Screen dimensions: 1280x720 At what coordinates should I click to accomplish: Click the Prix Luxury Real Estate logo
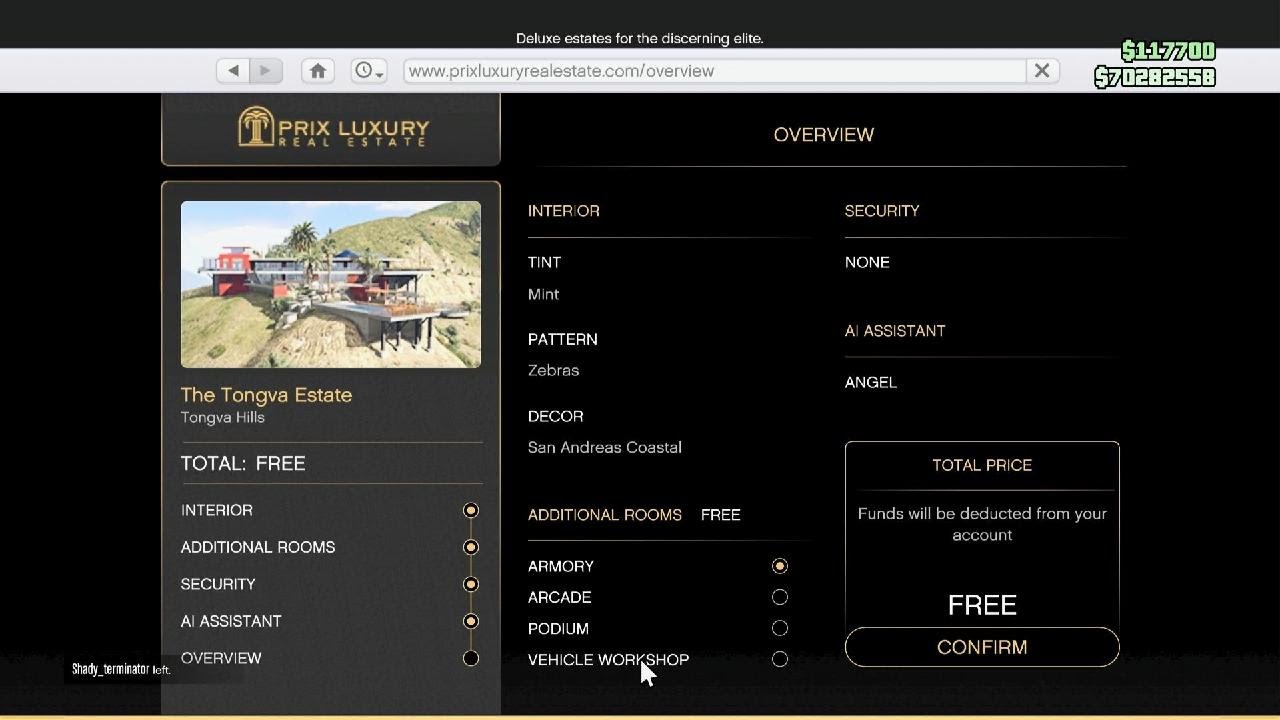pos(333,128)
